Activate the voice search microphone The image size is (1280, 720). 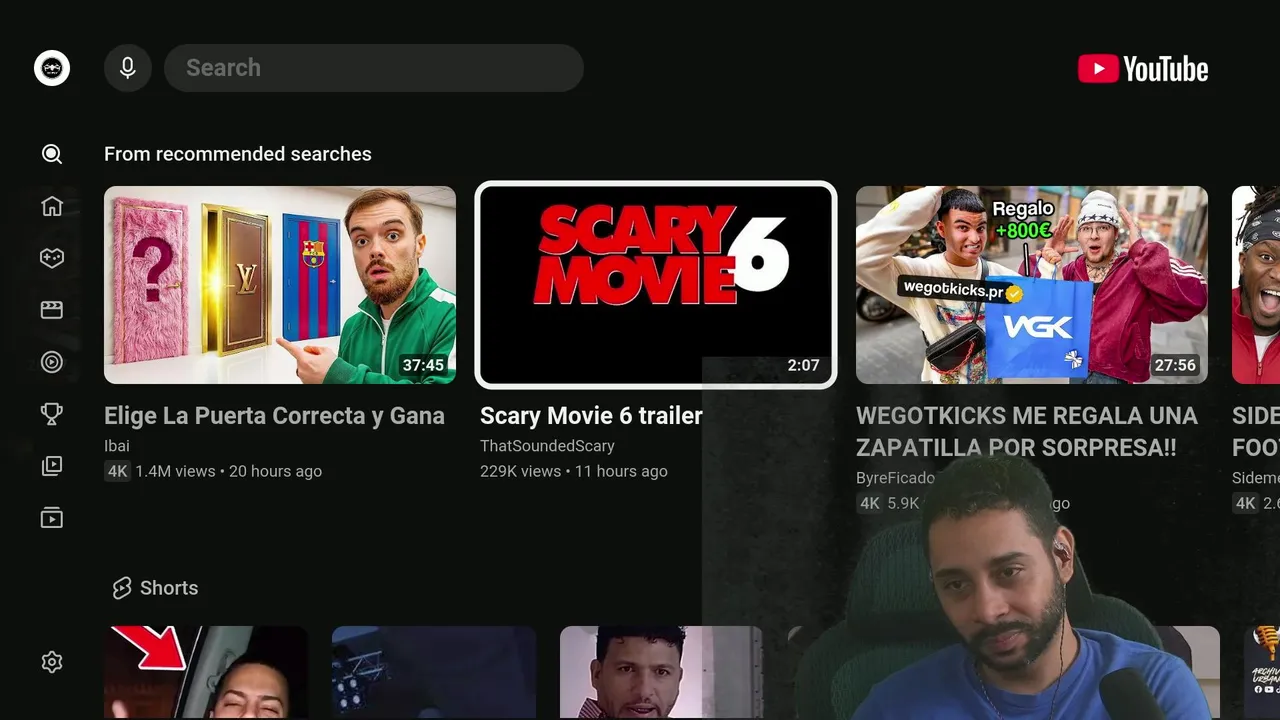click(x=128, y=68)
